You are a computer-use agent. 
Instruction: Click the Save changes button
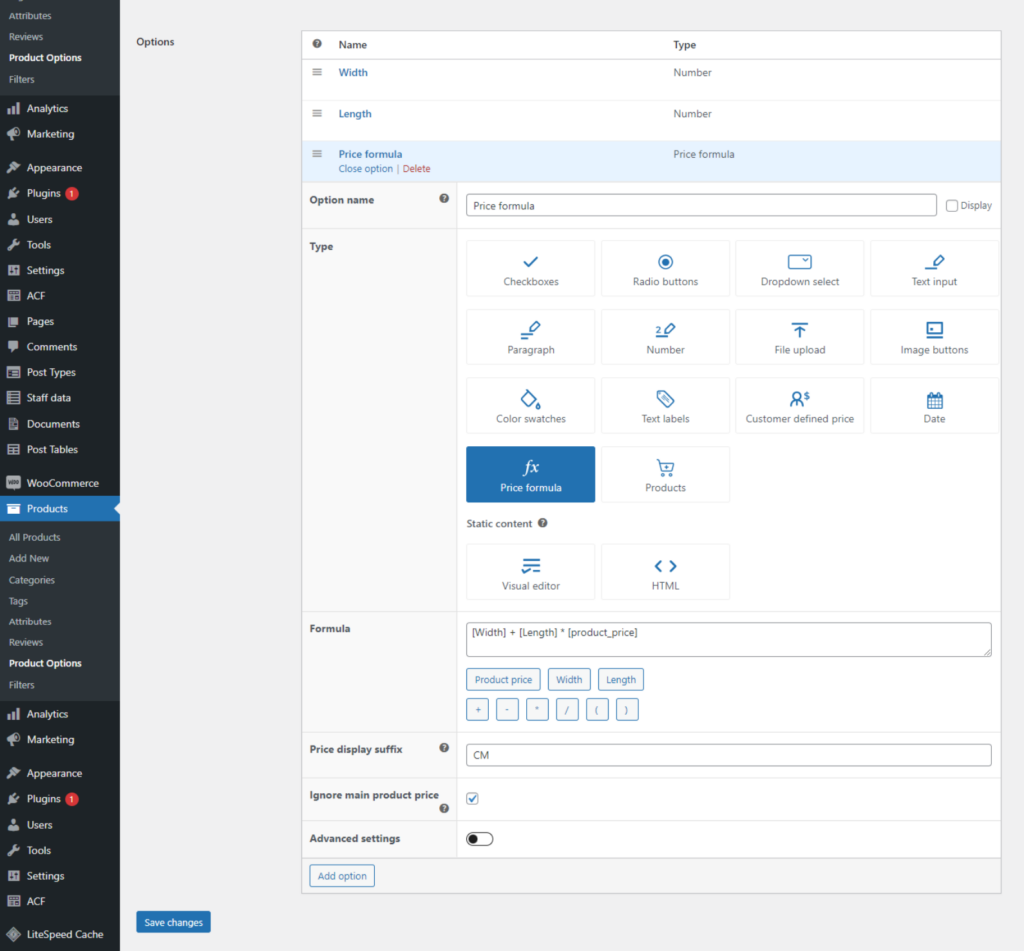(173, 922)
